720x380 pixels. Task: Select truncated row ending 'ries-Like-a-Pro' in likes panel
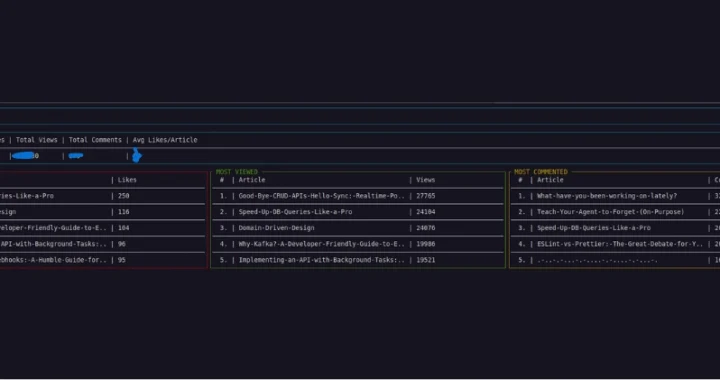pos(27,196)
